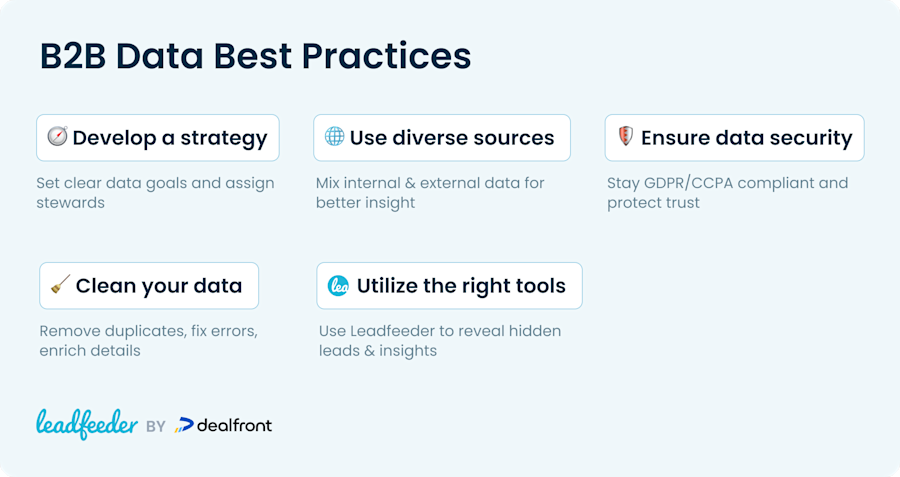Select the Ensure data security card

click(735, 138)
